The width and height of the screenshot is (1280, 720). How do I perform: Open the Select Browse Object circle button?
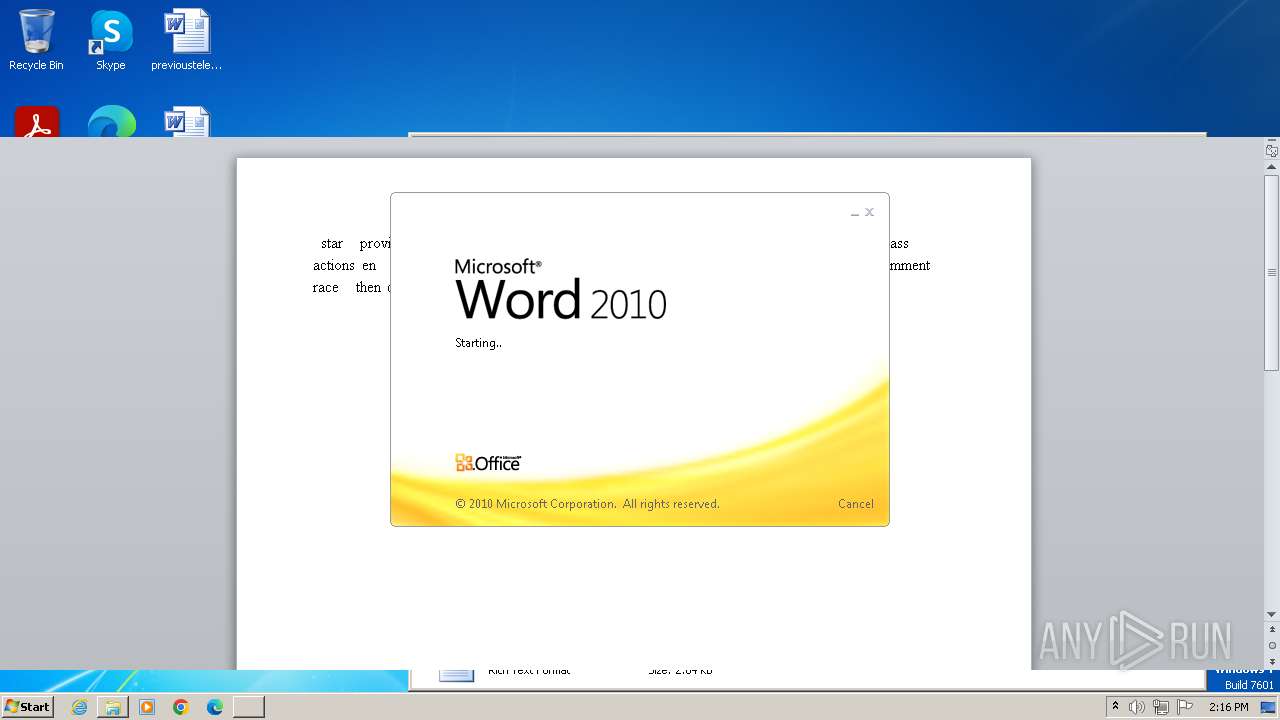click(1272, 646)
